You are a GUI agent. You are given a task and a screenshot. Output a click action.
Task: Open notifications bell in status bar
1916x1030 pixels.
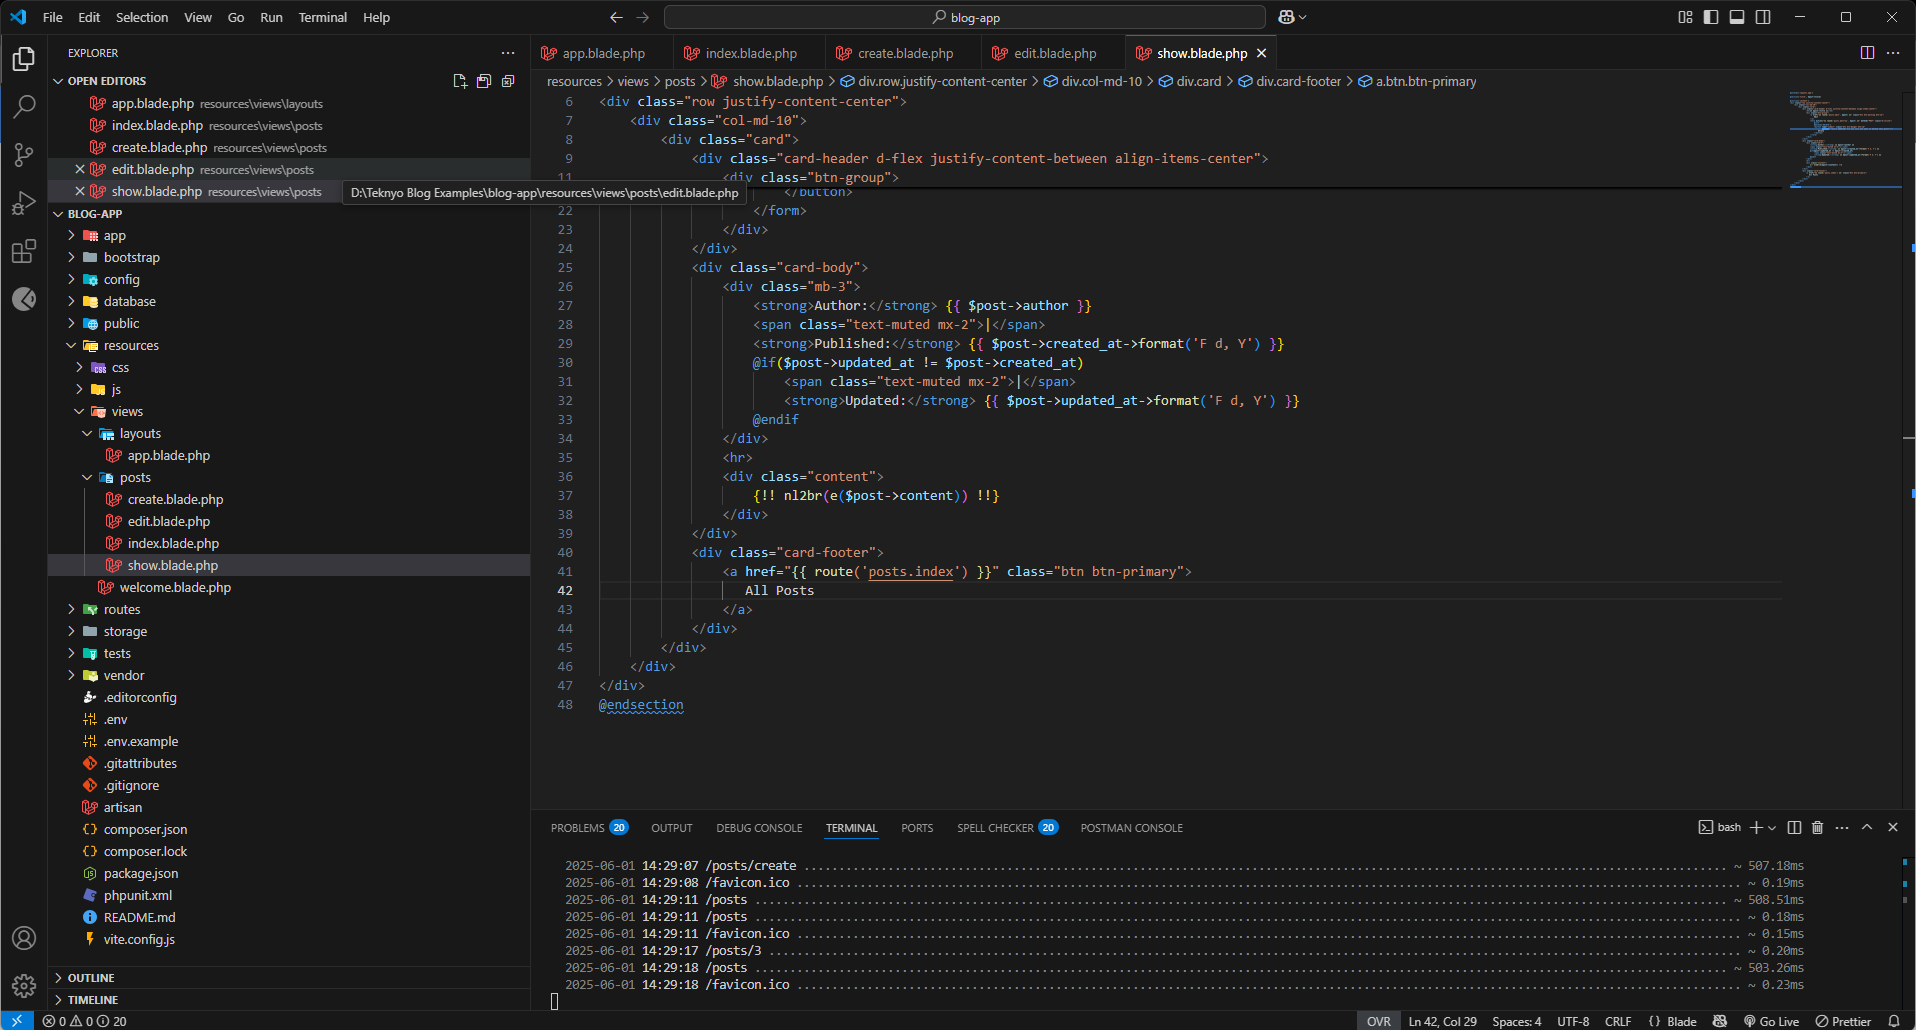click(x=1894, y=1021)
